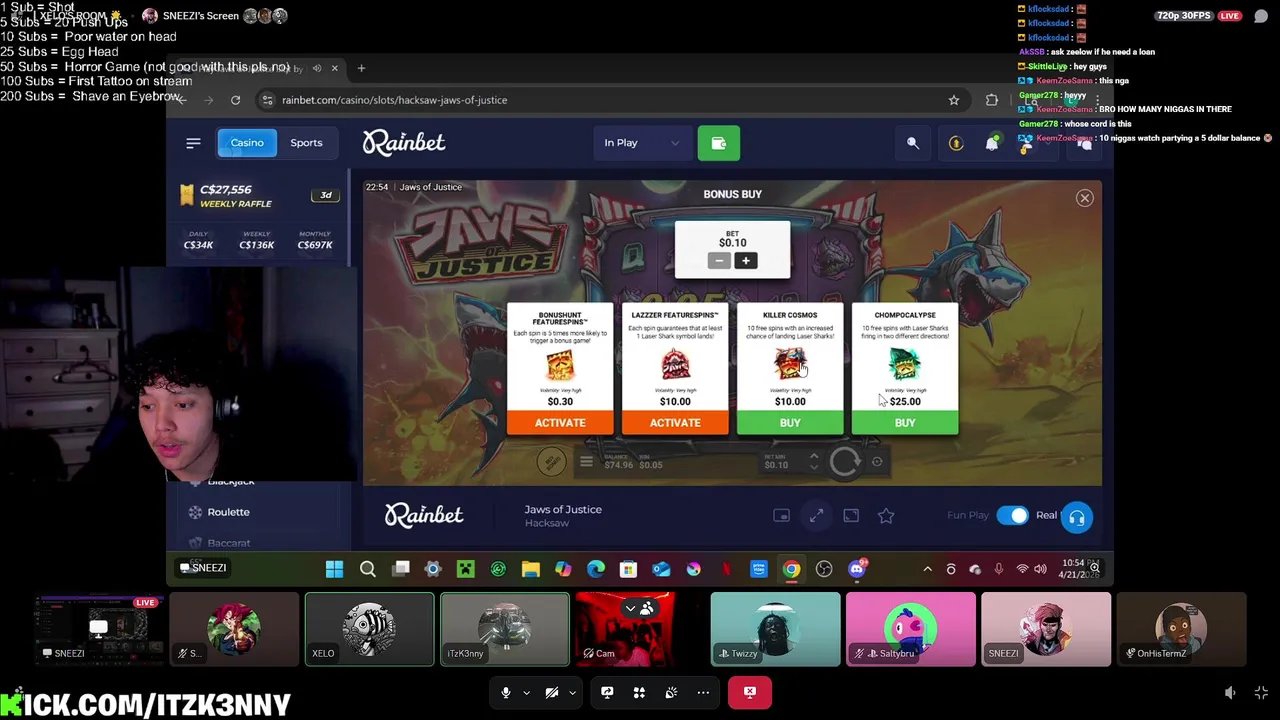Open taskbar volume speaker control

tap(1040, 569)
